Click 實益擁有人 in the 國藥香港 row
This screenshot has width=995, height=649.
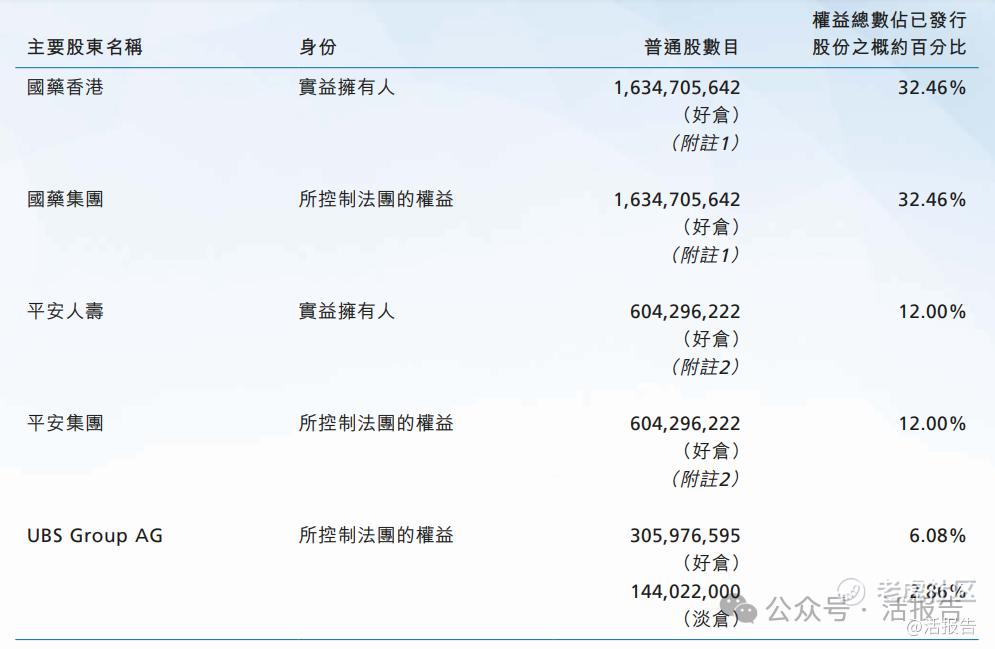point(346,87)
